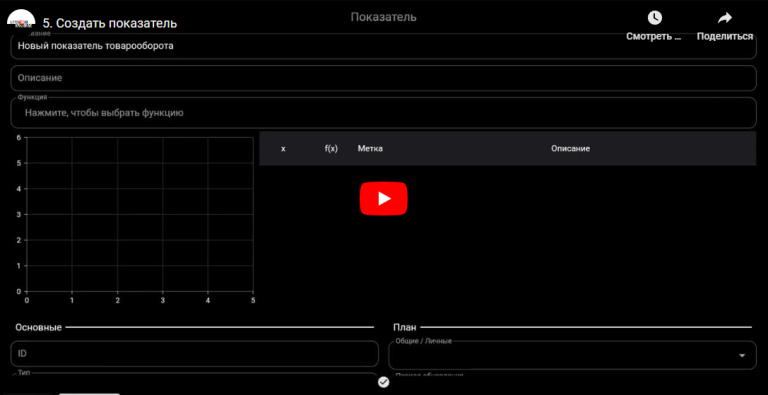The image size is (768, 395).
Task: Click the Метка column header
Action: (x=370, y=148)
